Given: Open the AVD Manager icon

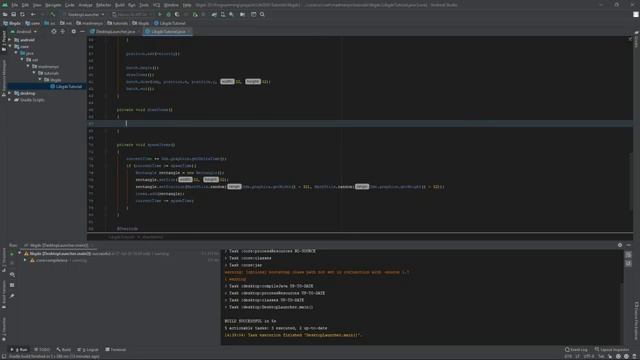Looking at the screenshot, I should pyautogui.click(x=223, y=14).
